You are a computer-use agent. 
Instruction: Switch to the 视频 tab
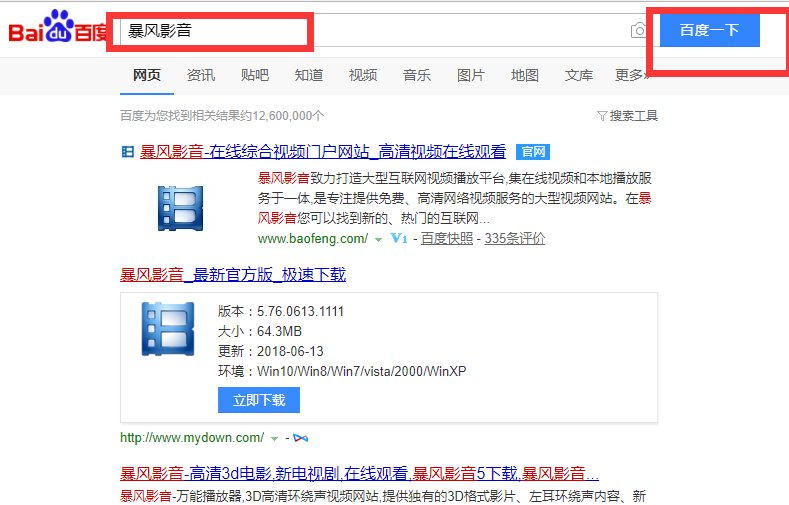363,75
